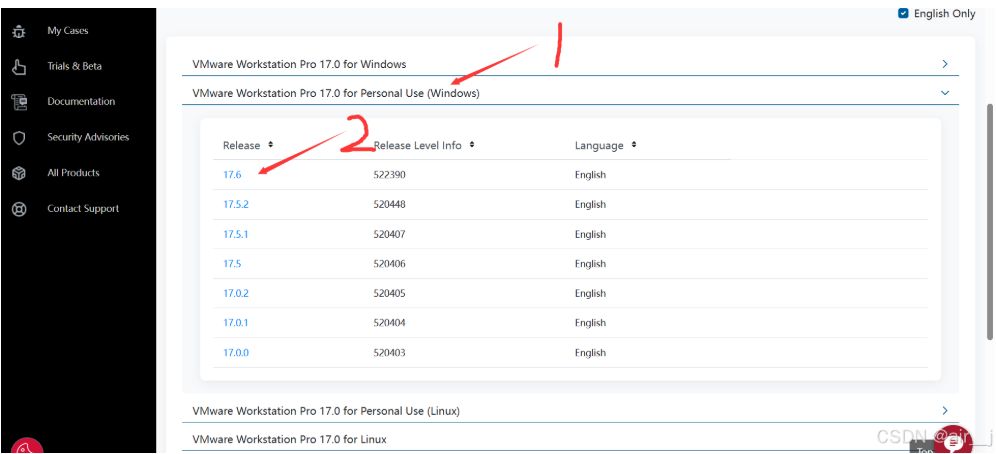The width and height of the screenshot is (996, 454).
Task: Click VMware Workstation Pro 17.0 for Linux title
Action: tap(289, 439)
